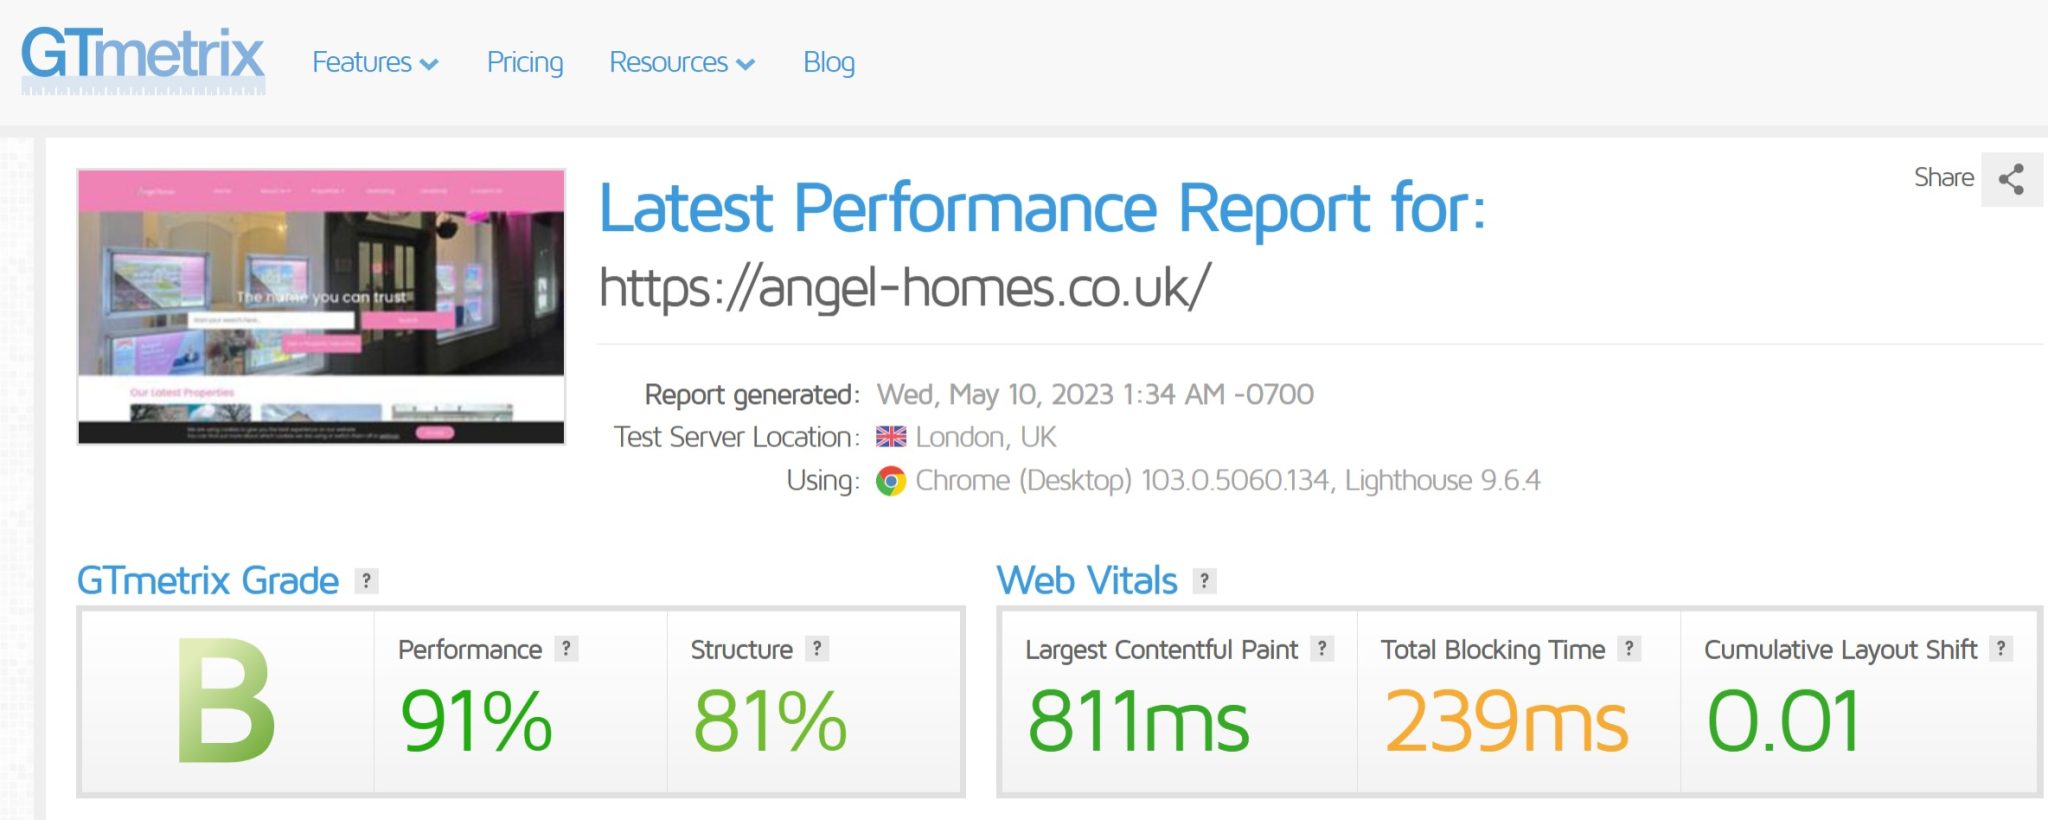2048x820 pixels.
Task: Click the Performance question mark icon
Action: [x=566, y=649]
